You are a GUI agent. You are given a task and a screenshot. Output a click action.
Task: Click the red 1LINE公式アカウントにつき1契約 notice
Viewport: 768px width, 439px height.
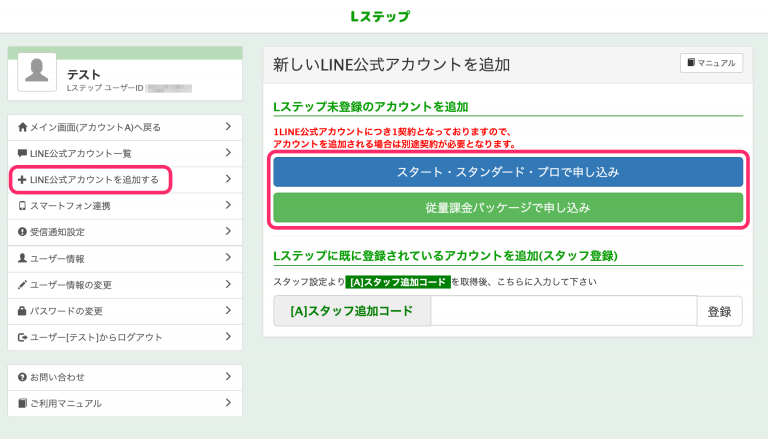[x=395, y=138]
